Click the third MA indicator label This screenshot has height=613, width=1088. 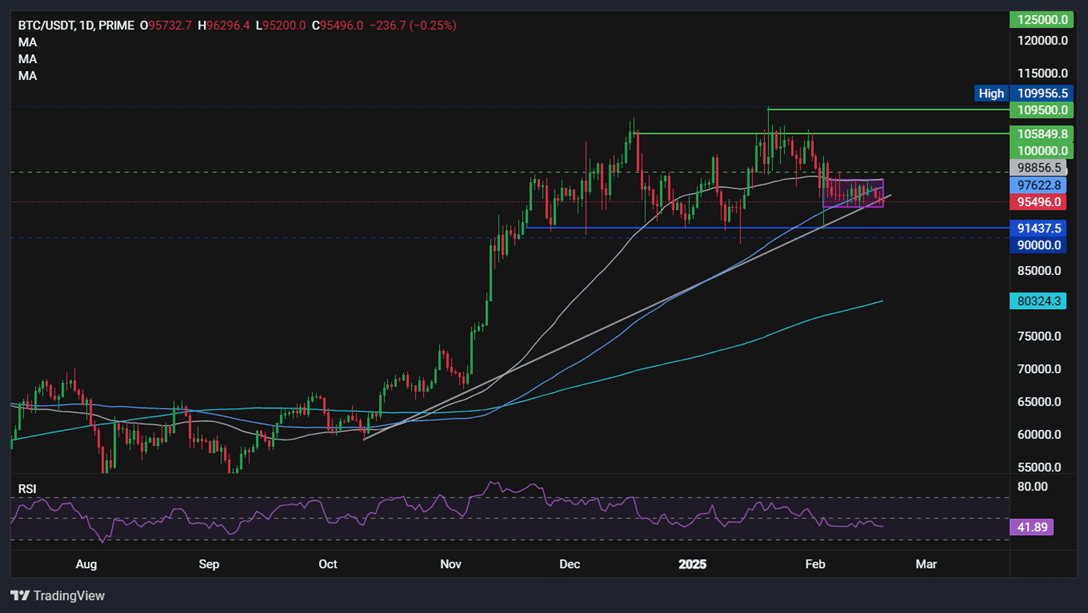tap(28, 76)
